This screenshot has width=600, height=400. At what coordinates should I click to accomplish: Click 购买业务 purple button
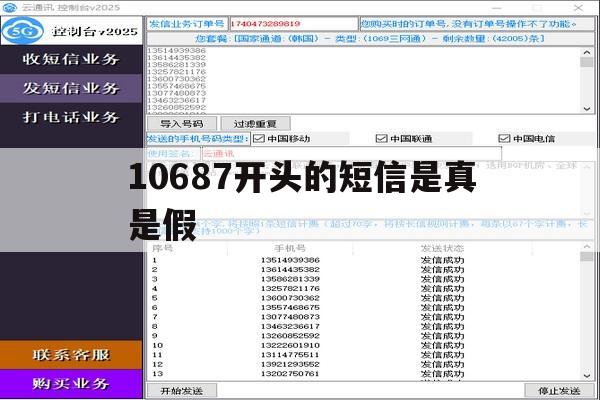(71, 384)
